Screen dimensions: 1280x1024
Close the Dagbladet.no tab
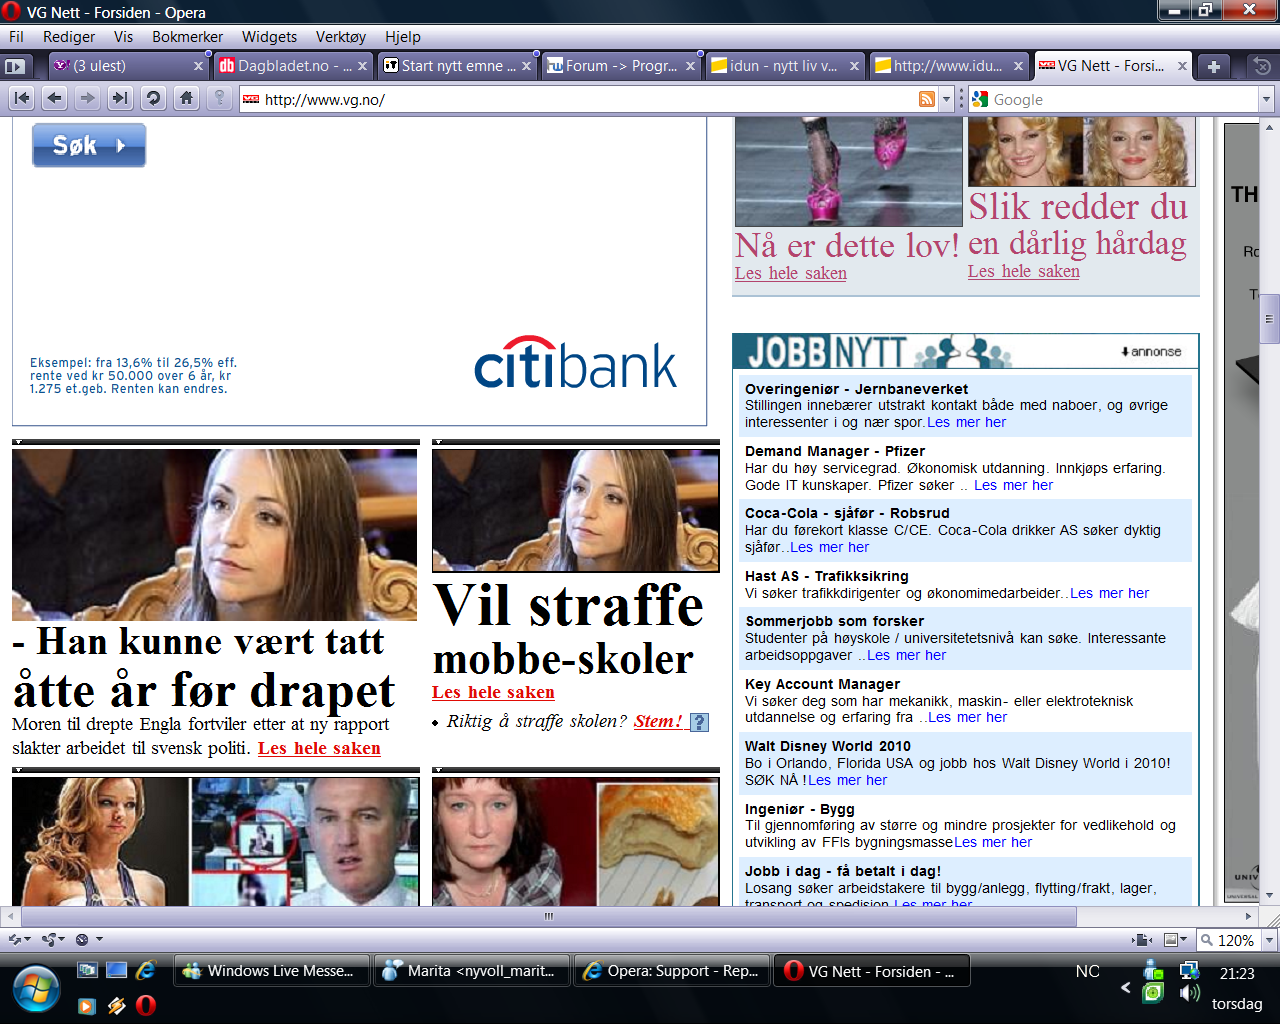[x=362, y=66]
